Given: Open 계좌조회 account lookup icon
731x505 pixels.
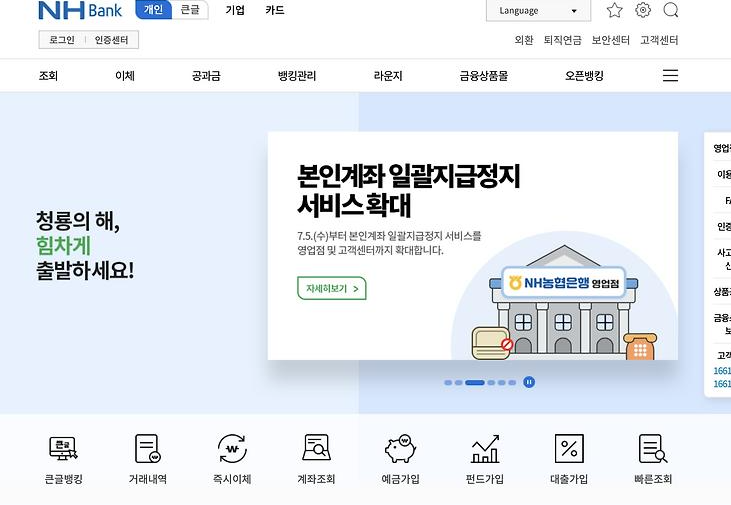Looking at the screenshot, I should point(317,448).
